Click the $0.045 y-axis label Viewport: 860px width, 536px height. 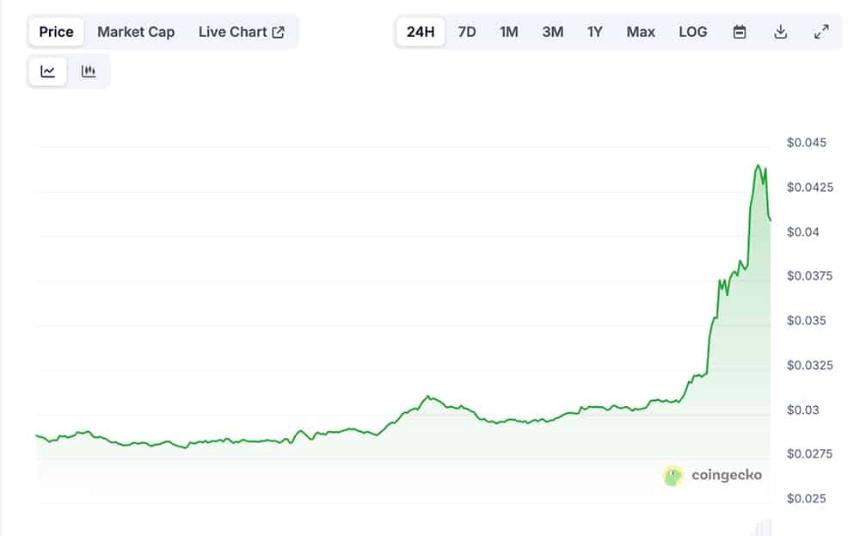806,143
